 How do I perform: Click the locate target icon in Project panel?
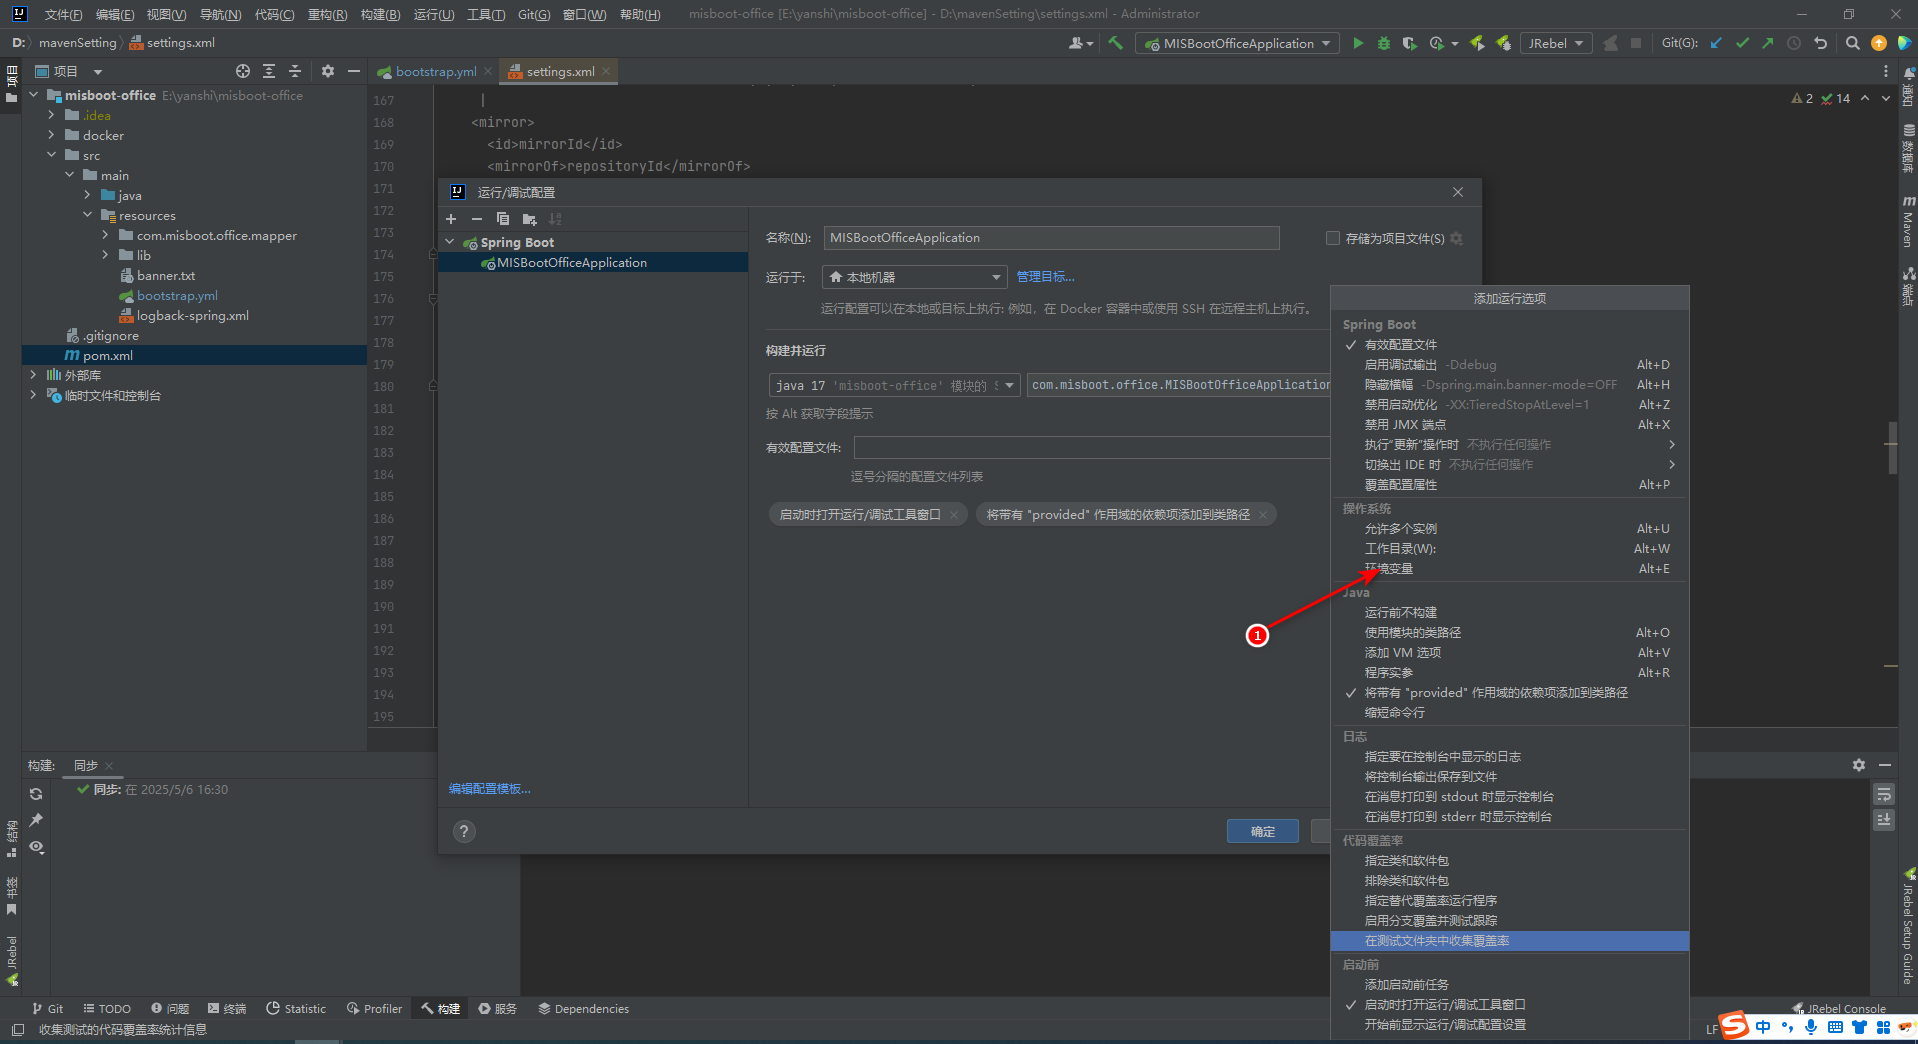click(243, 71)
